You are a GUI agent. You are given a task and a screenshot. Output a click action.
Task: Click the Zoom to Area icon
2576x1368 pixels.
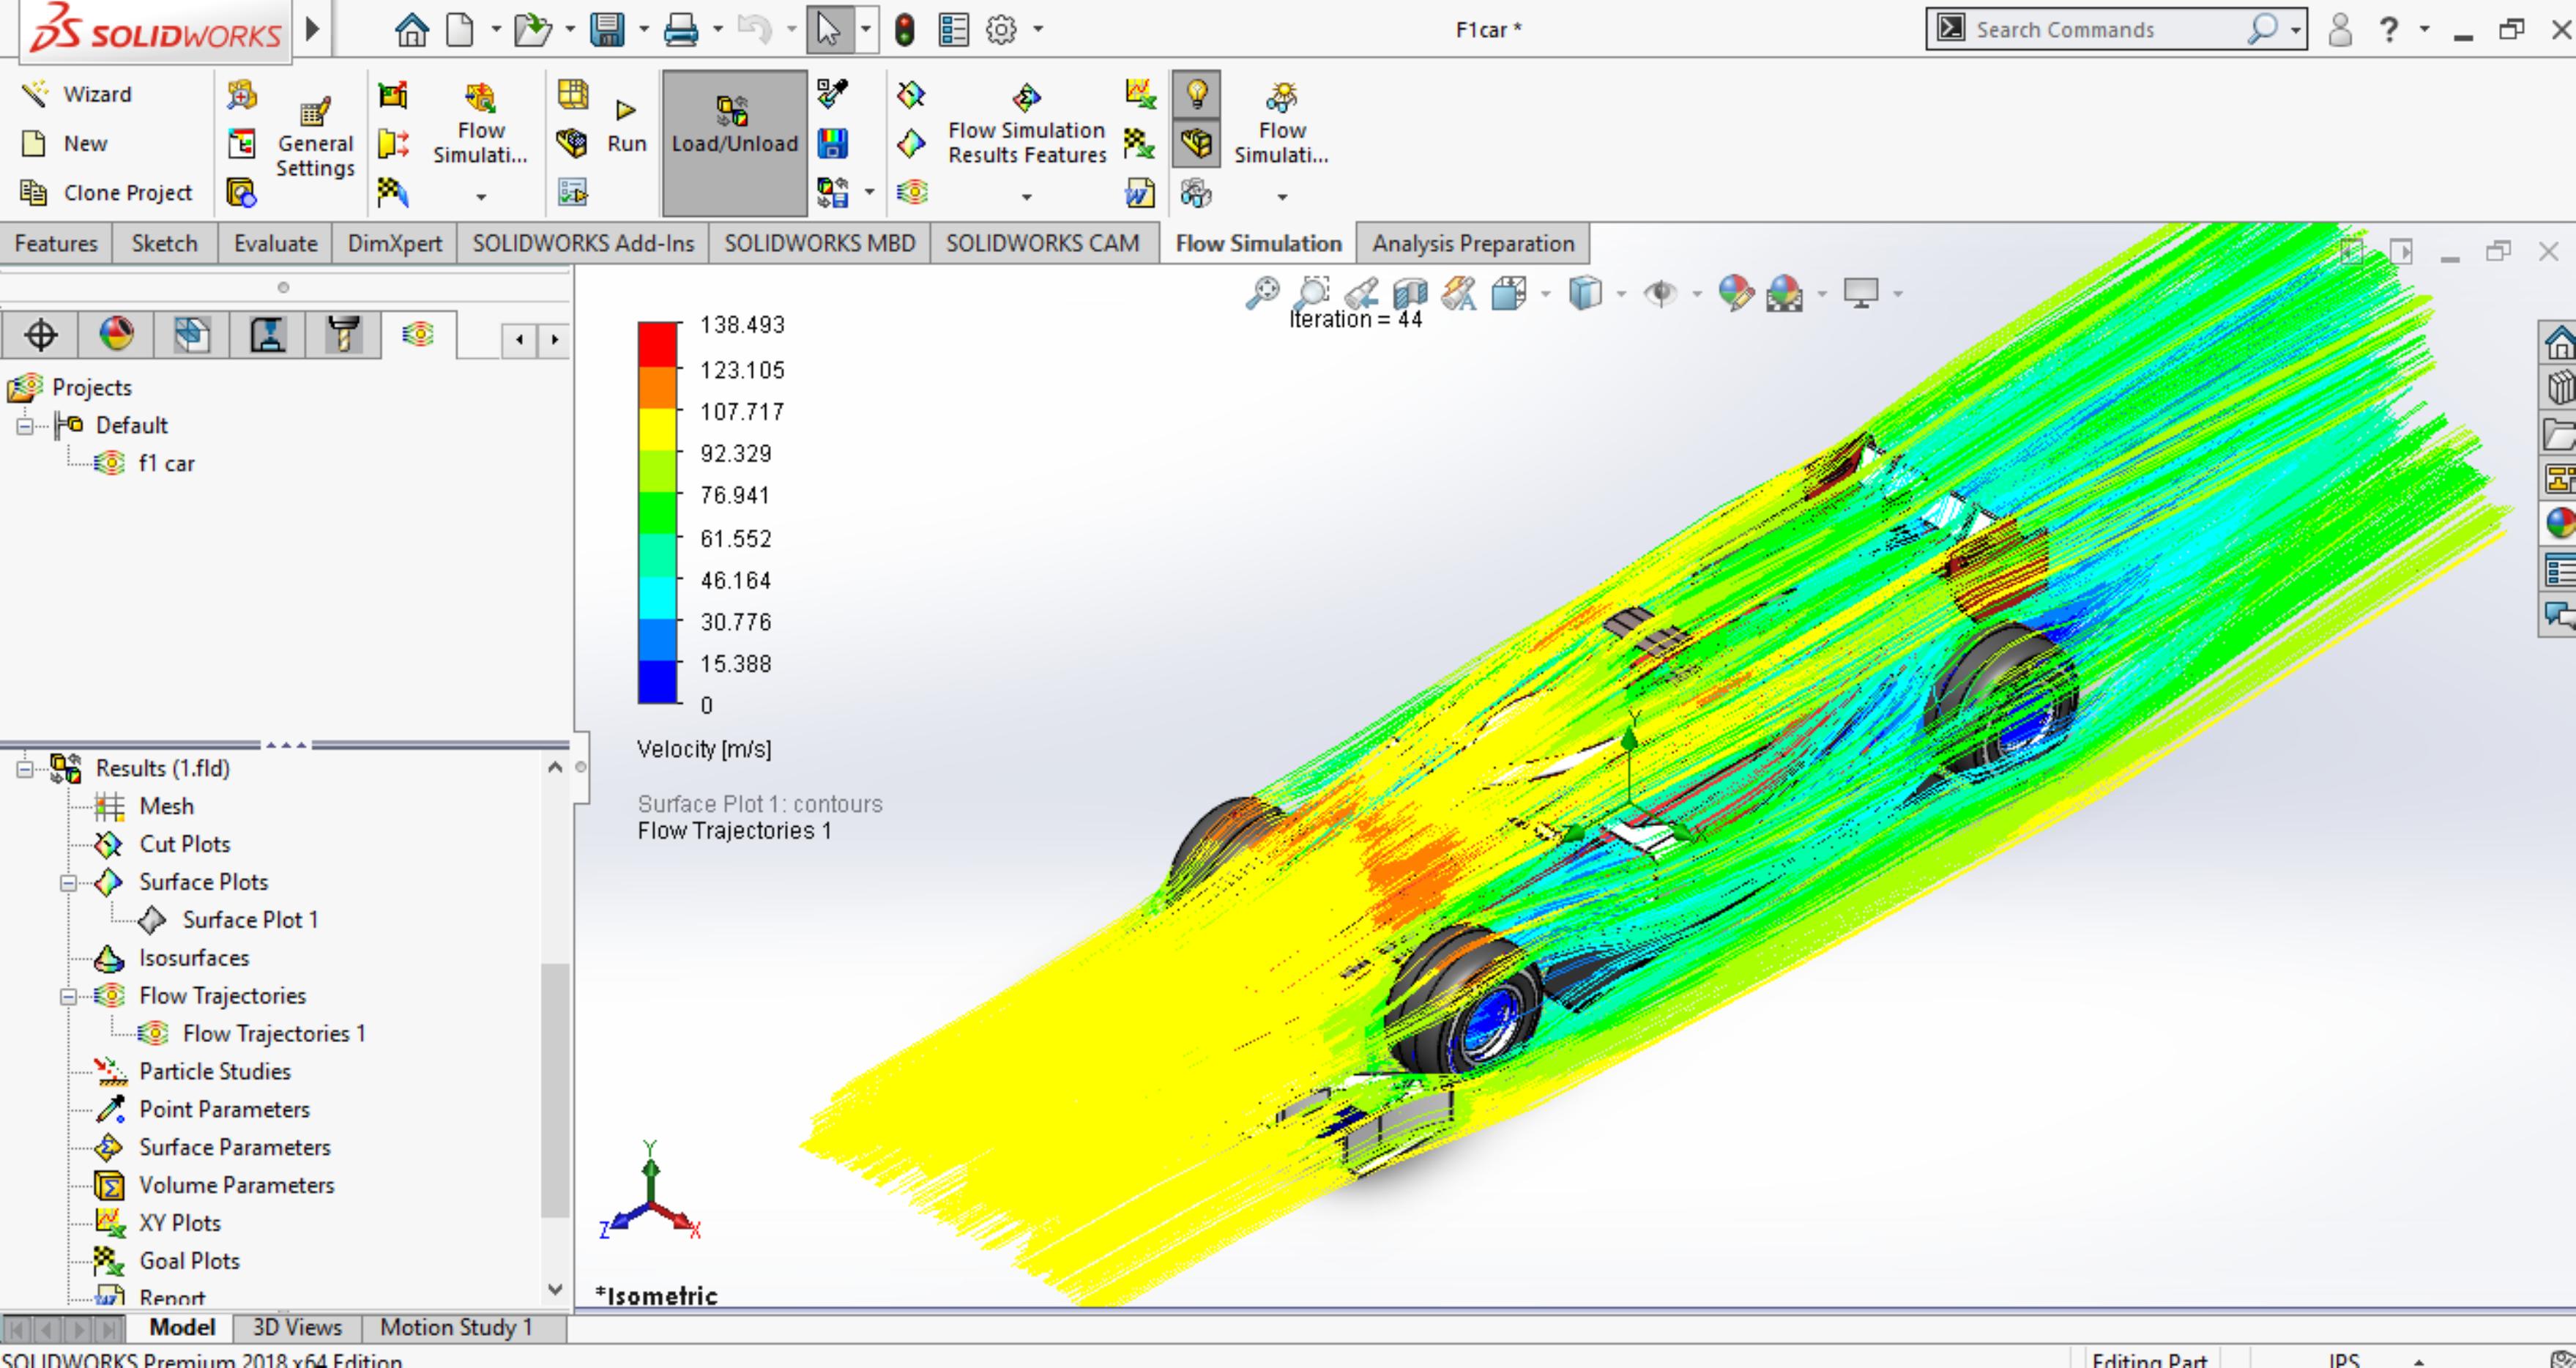(x=1311, y=292)
